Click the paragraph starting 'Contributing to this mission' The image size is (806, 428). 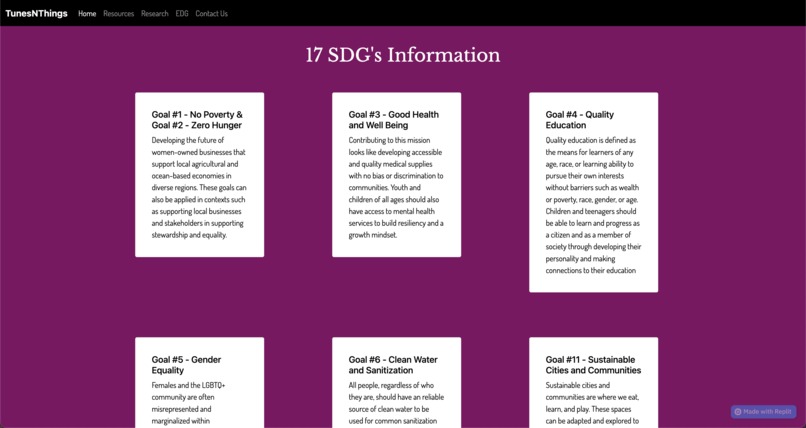pos(396,188)
